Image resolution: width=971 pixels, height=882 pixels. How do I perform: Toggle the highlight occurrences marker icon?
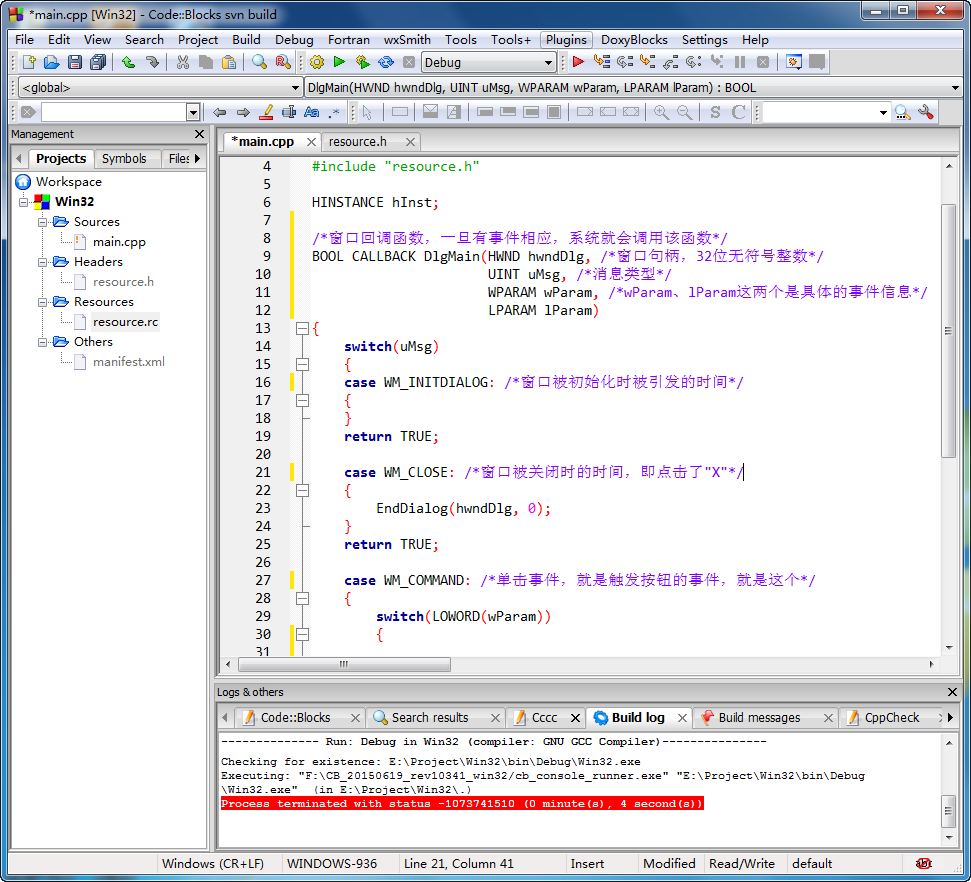[266, 112]
